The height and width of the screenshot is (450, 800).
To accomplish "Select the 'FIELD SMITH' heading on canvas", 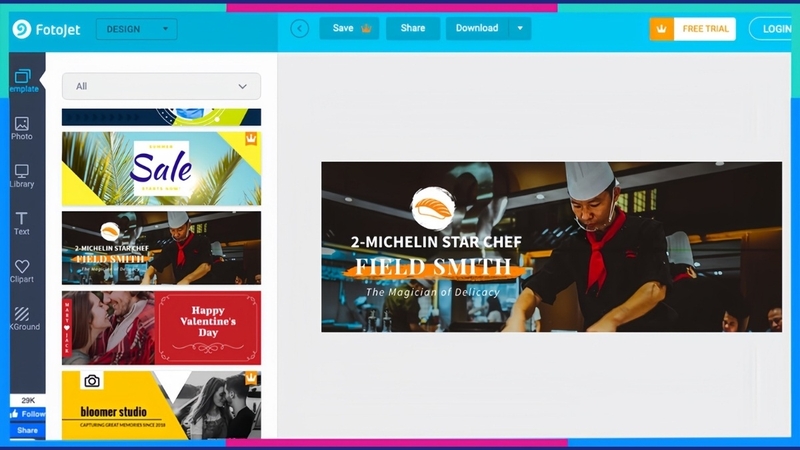I will pos(433,267).
